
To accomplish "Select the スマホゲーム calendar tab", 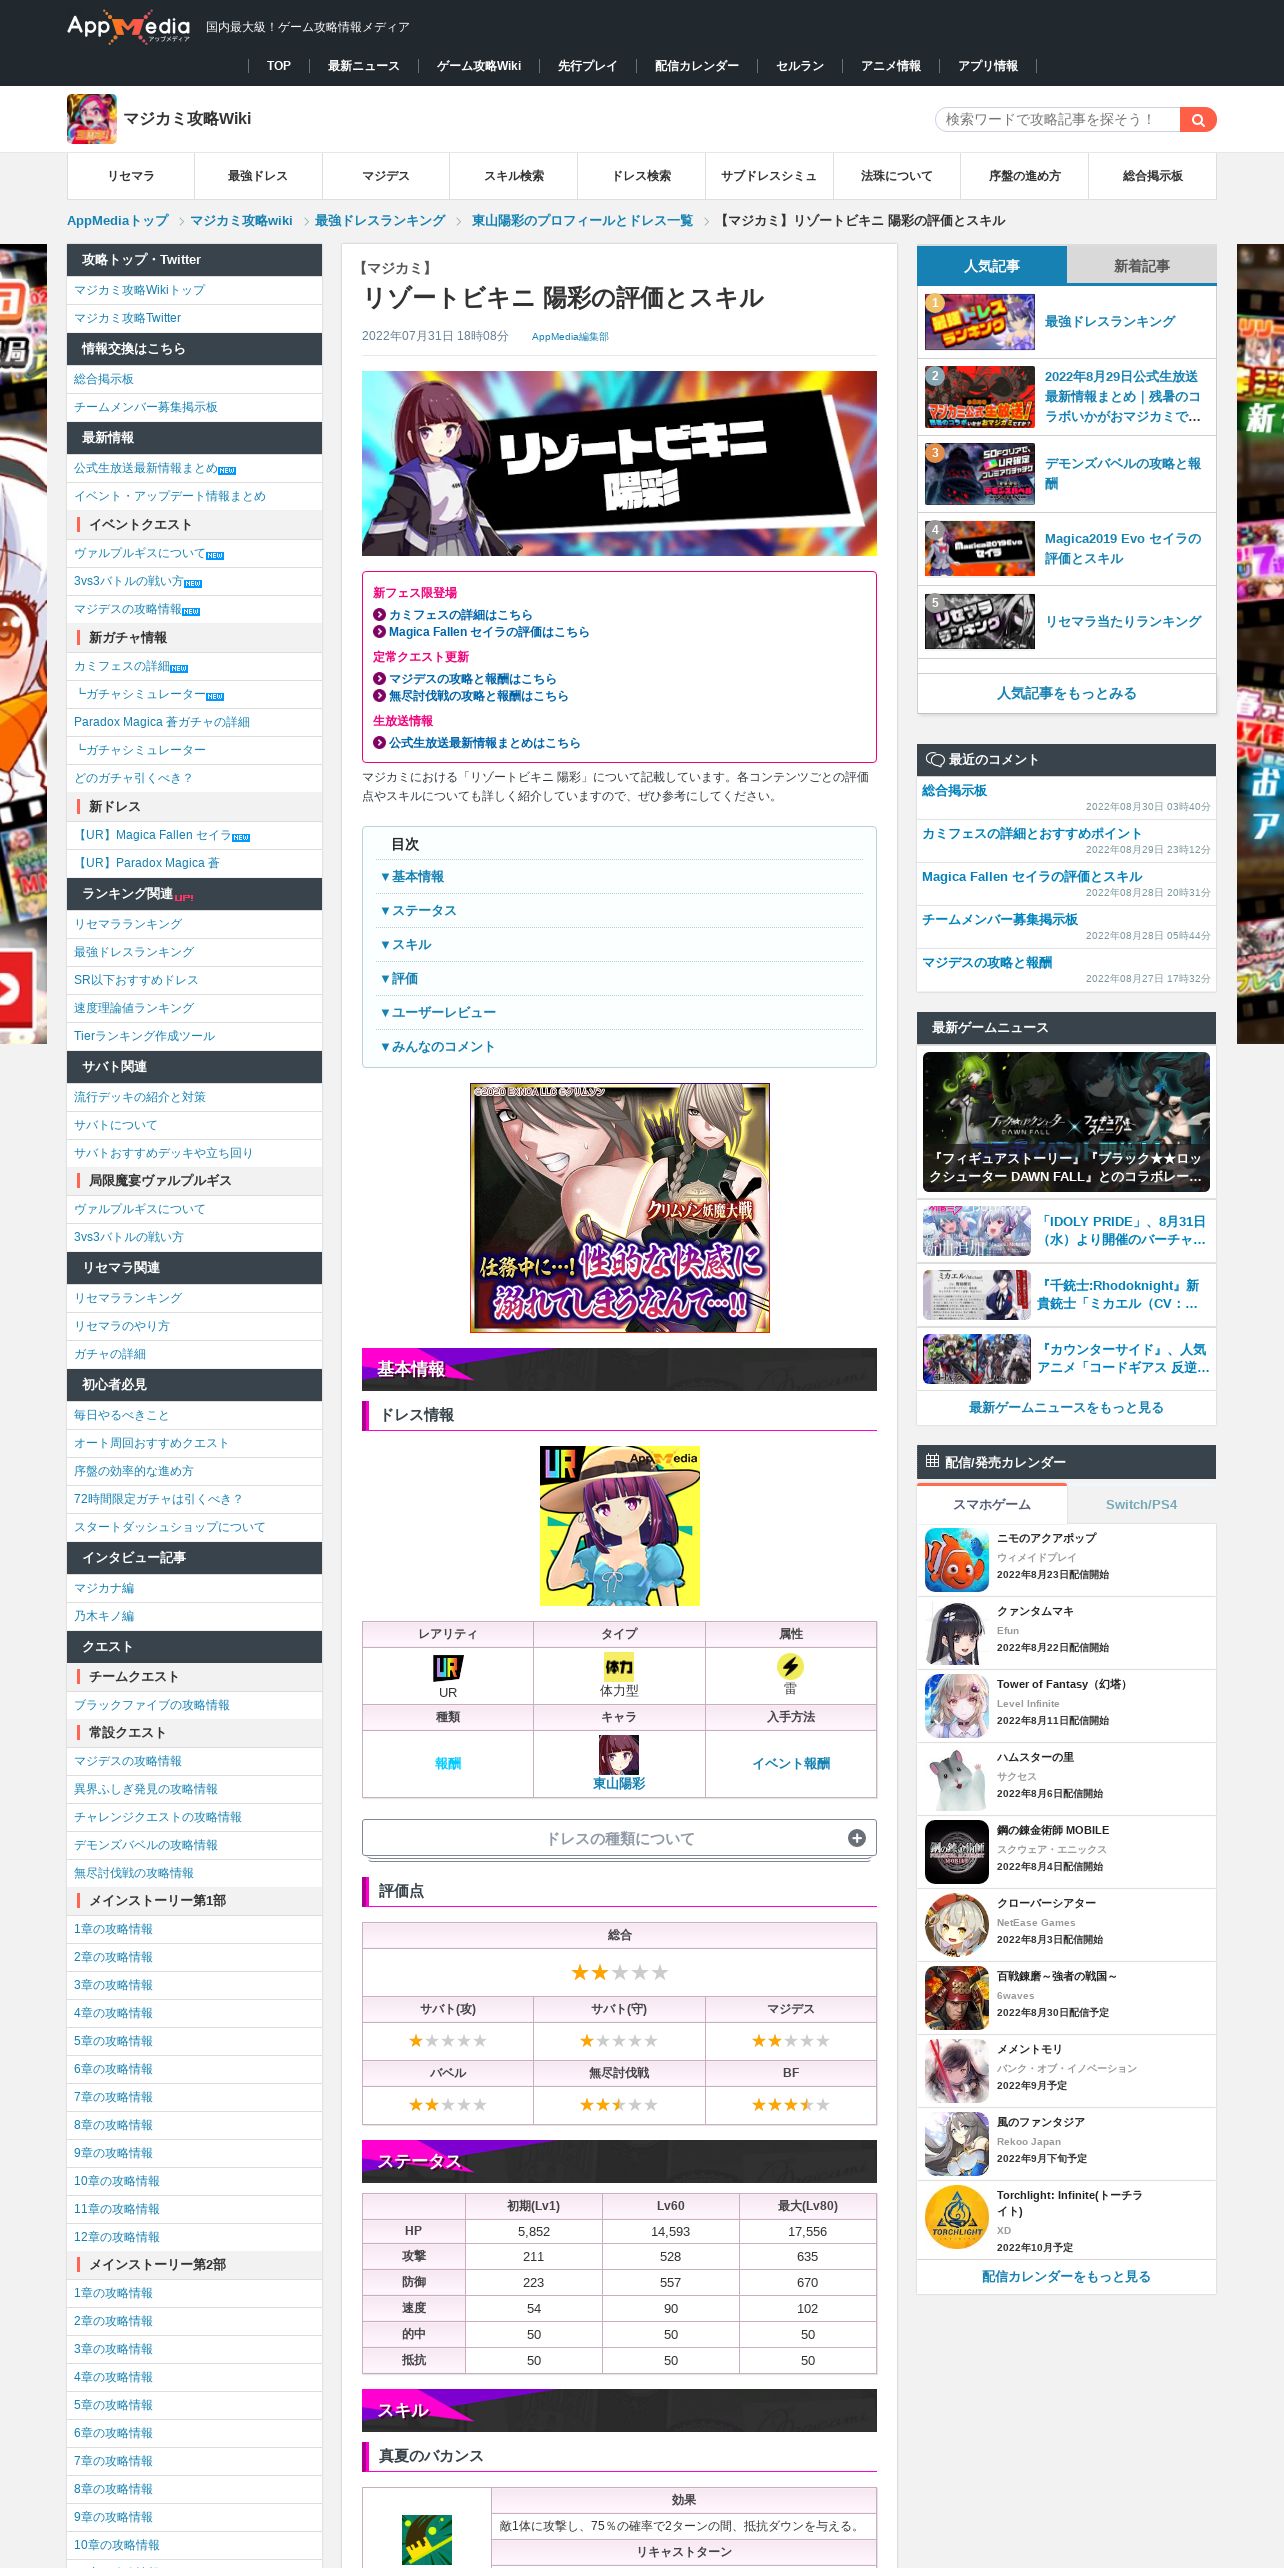I will coord(992,1504).
